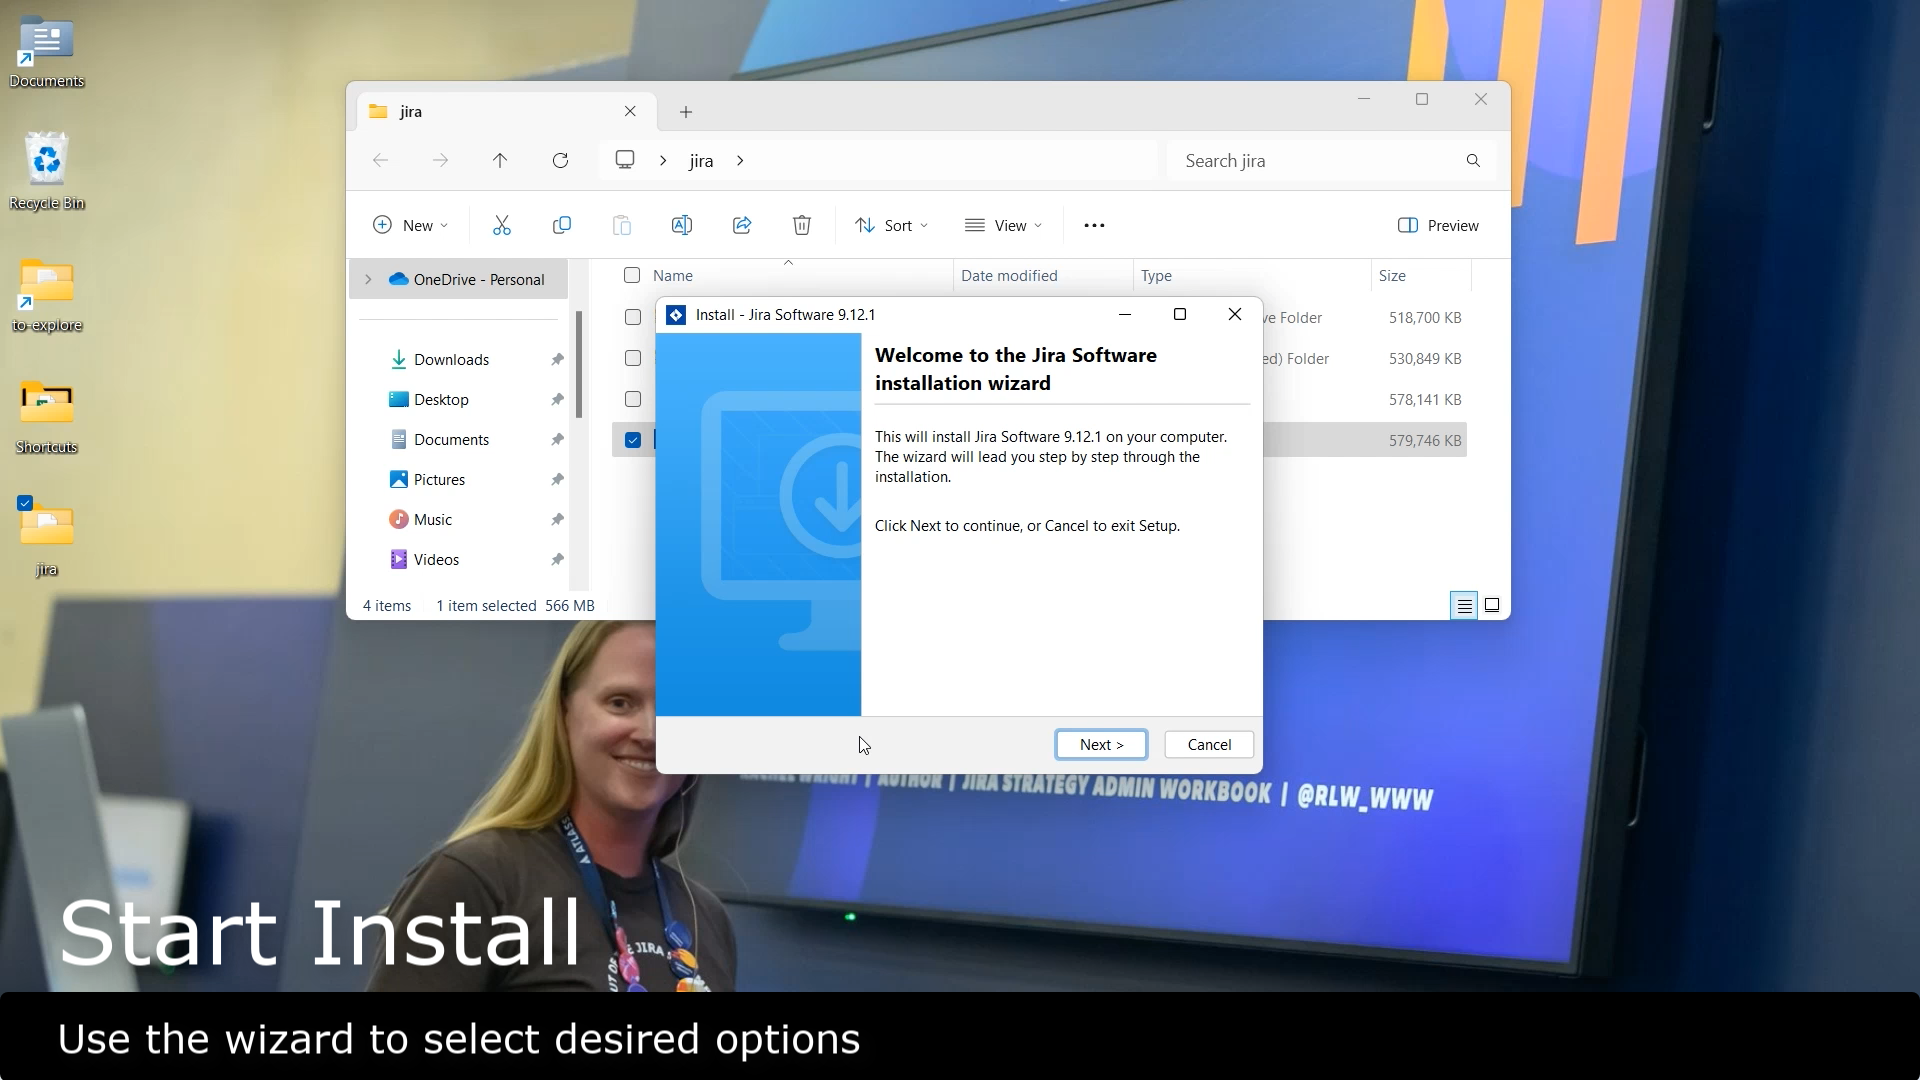Switch to details view using the bottom-right icon
The image size is (1920, 1080).
(x=1464, y=605)
